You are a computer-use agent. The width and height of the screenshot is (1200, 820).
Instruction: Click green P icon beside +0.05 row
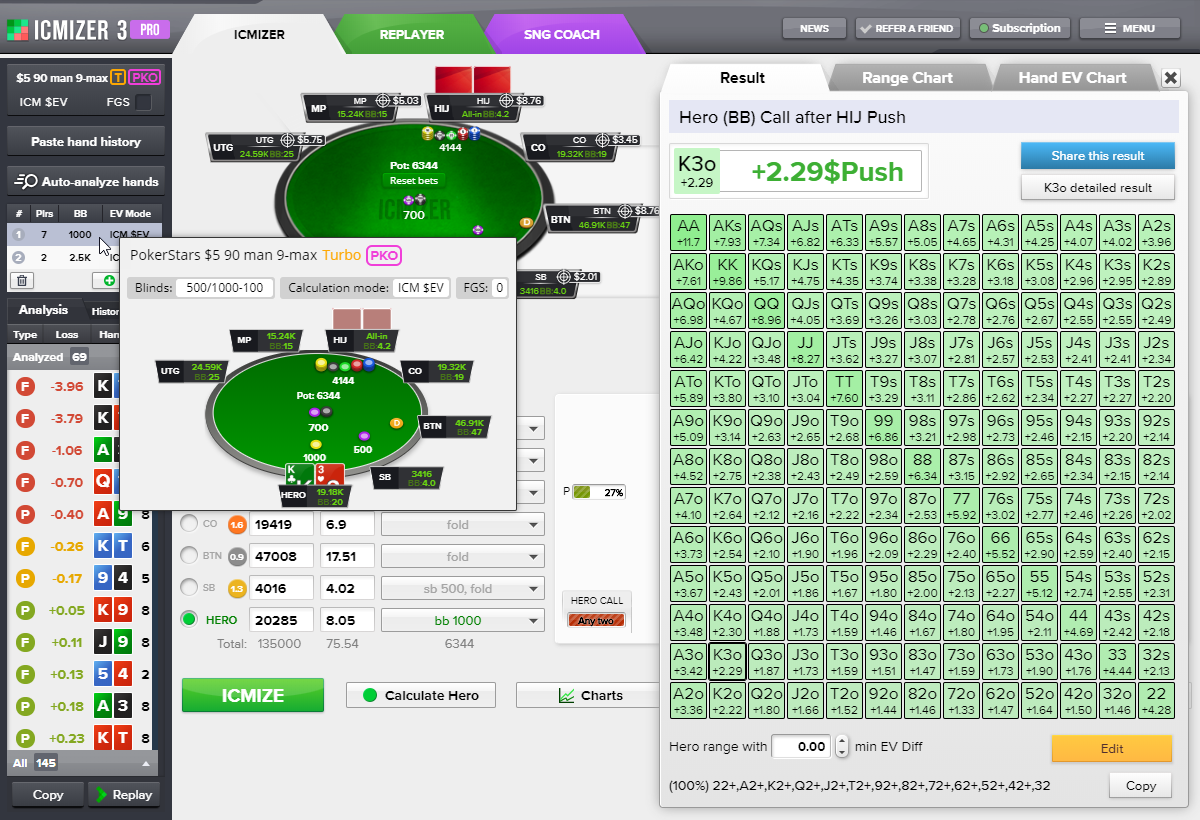[x=28, y=610]
